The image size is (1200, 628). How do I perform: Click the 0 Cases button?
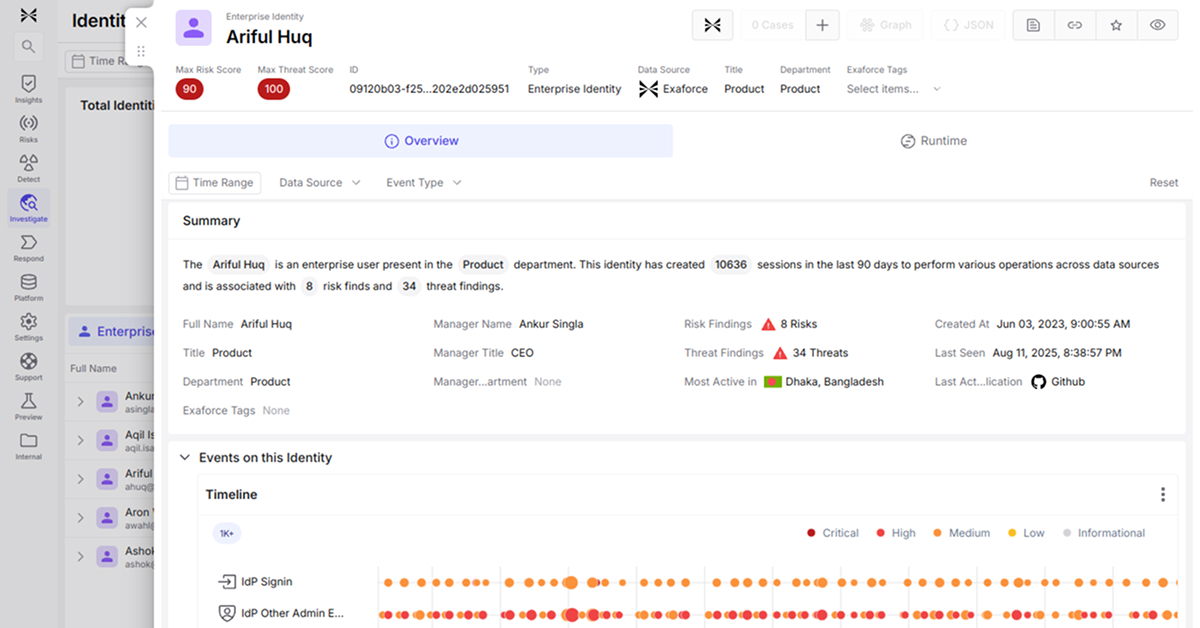[x=772, y=25]
